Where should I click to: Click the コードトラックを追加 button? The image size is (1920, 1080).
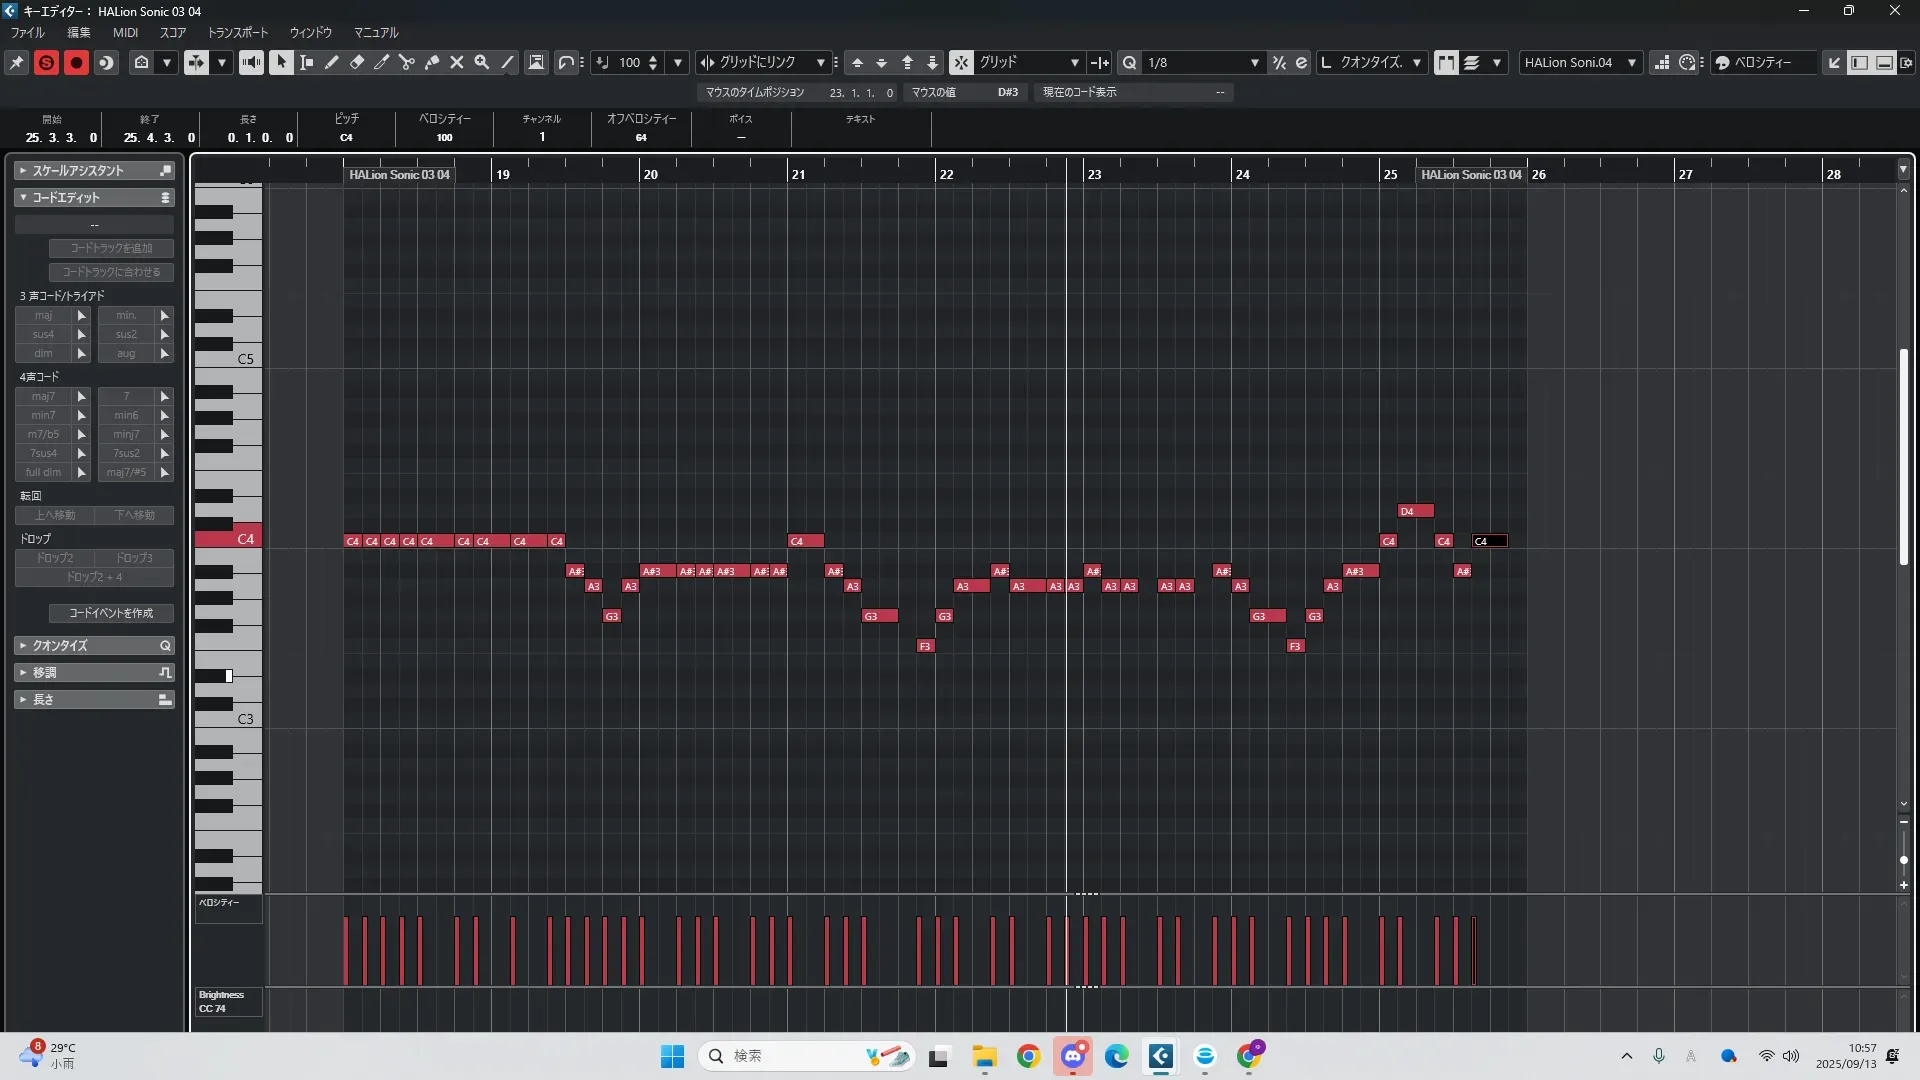click(x=111, y=248)
